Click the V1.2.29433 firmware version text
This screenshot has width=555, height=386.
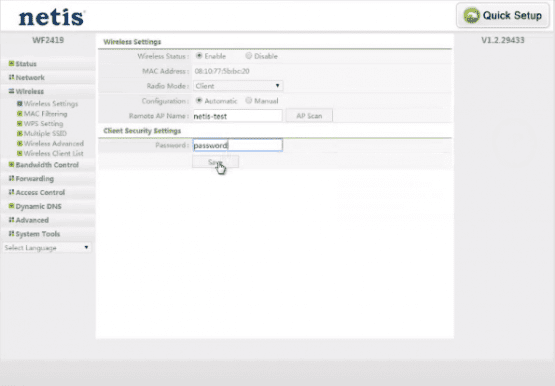click(503, 40)
